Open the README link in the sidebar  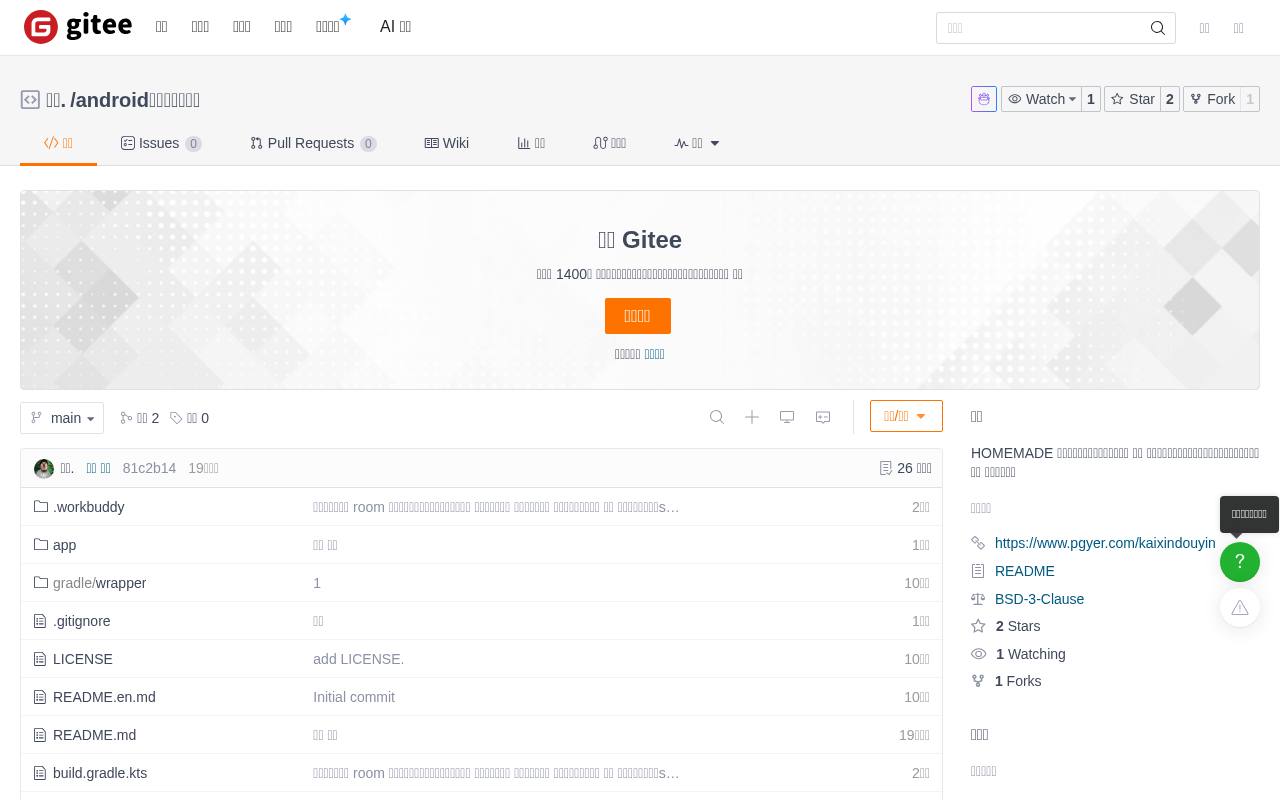(1024, 571)
